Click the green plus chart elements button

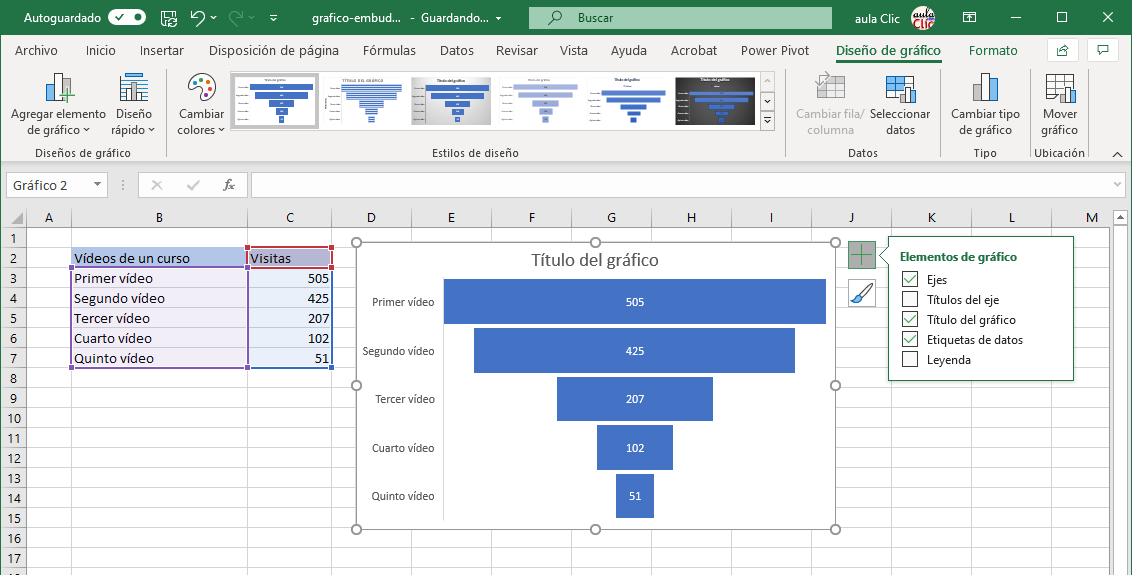click(x=861, y=255)
